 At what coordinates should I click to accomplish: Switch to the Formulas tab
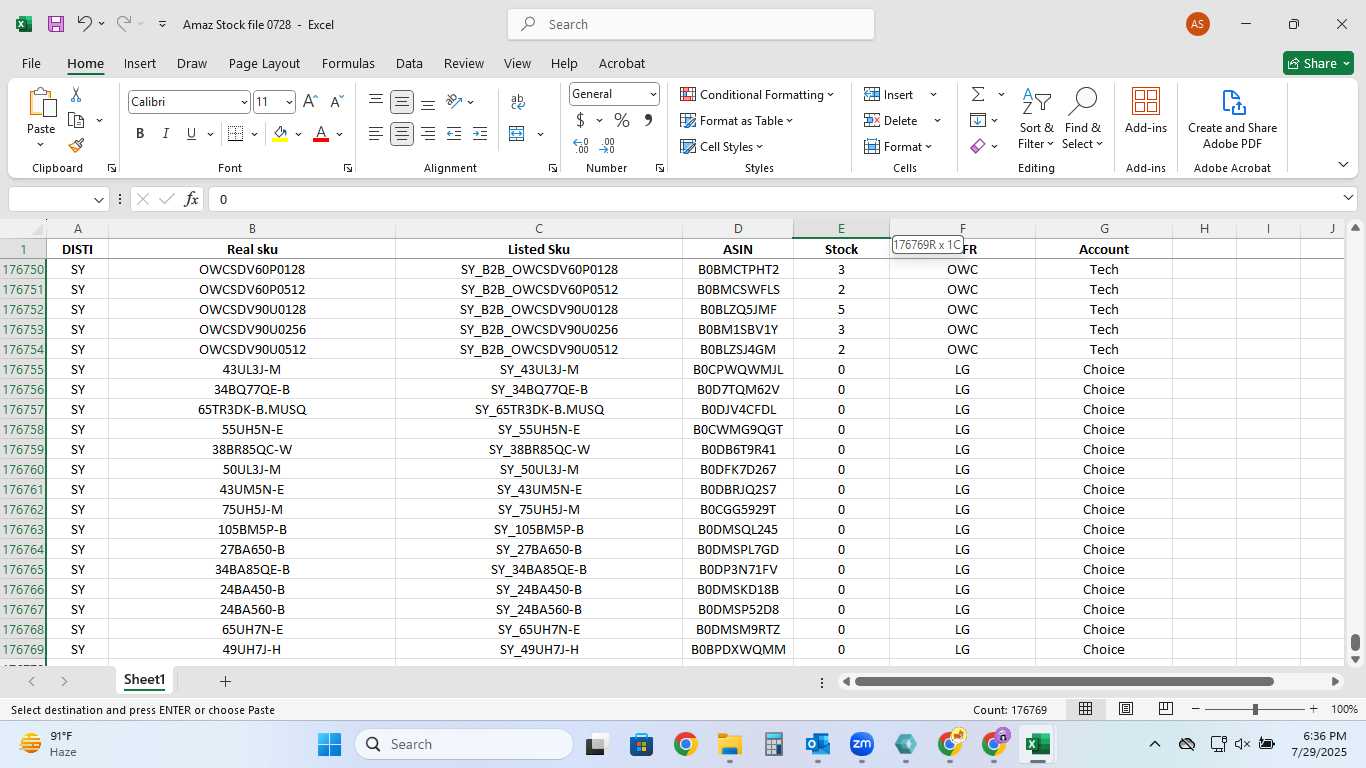click(x=348, y=63)
